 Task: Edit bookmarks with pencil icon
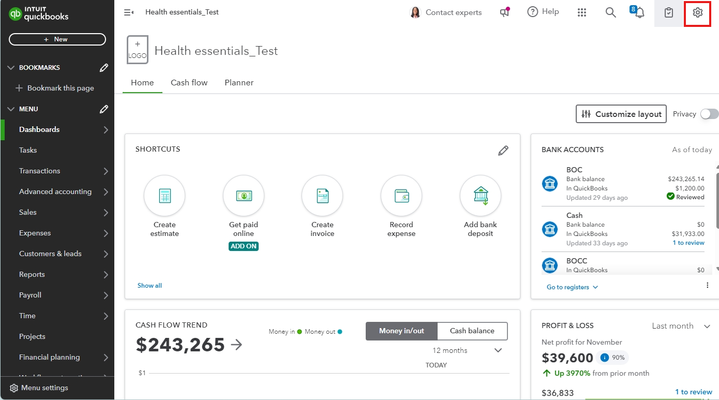tap(104, 67)
